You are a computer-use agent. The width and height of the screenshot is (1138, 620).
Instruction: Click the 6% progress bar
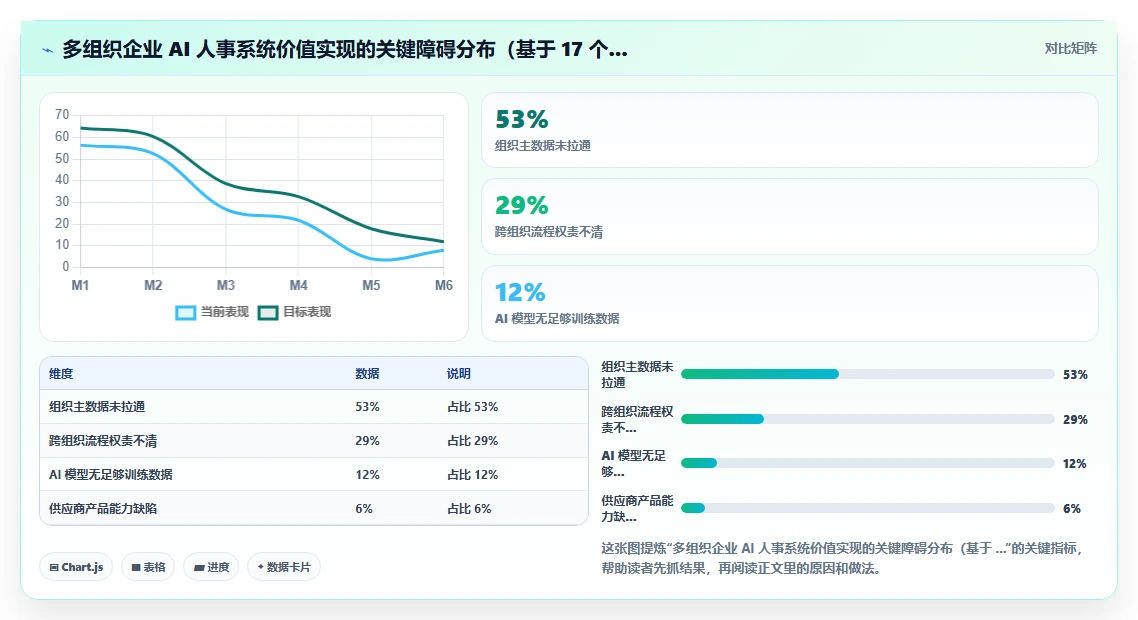pos(867,508)
